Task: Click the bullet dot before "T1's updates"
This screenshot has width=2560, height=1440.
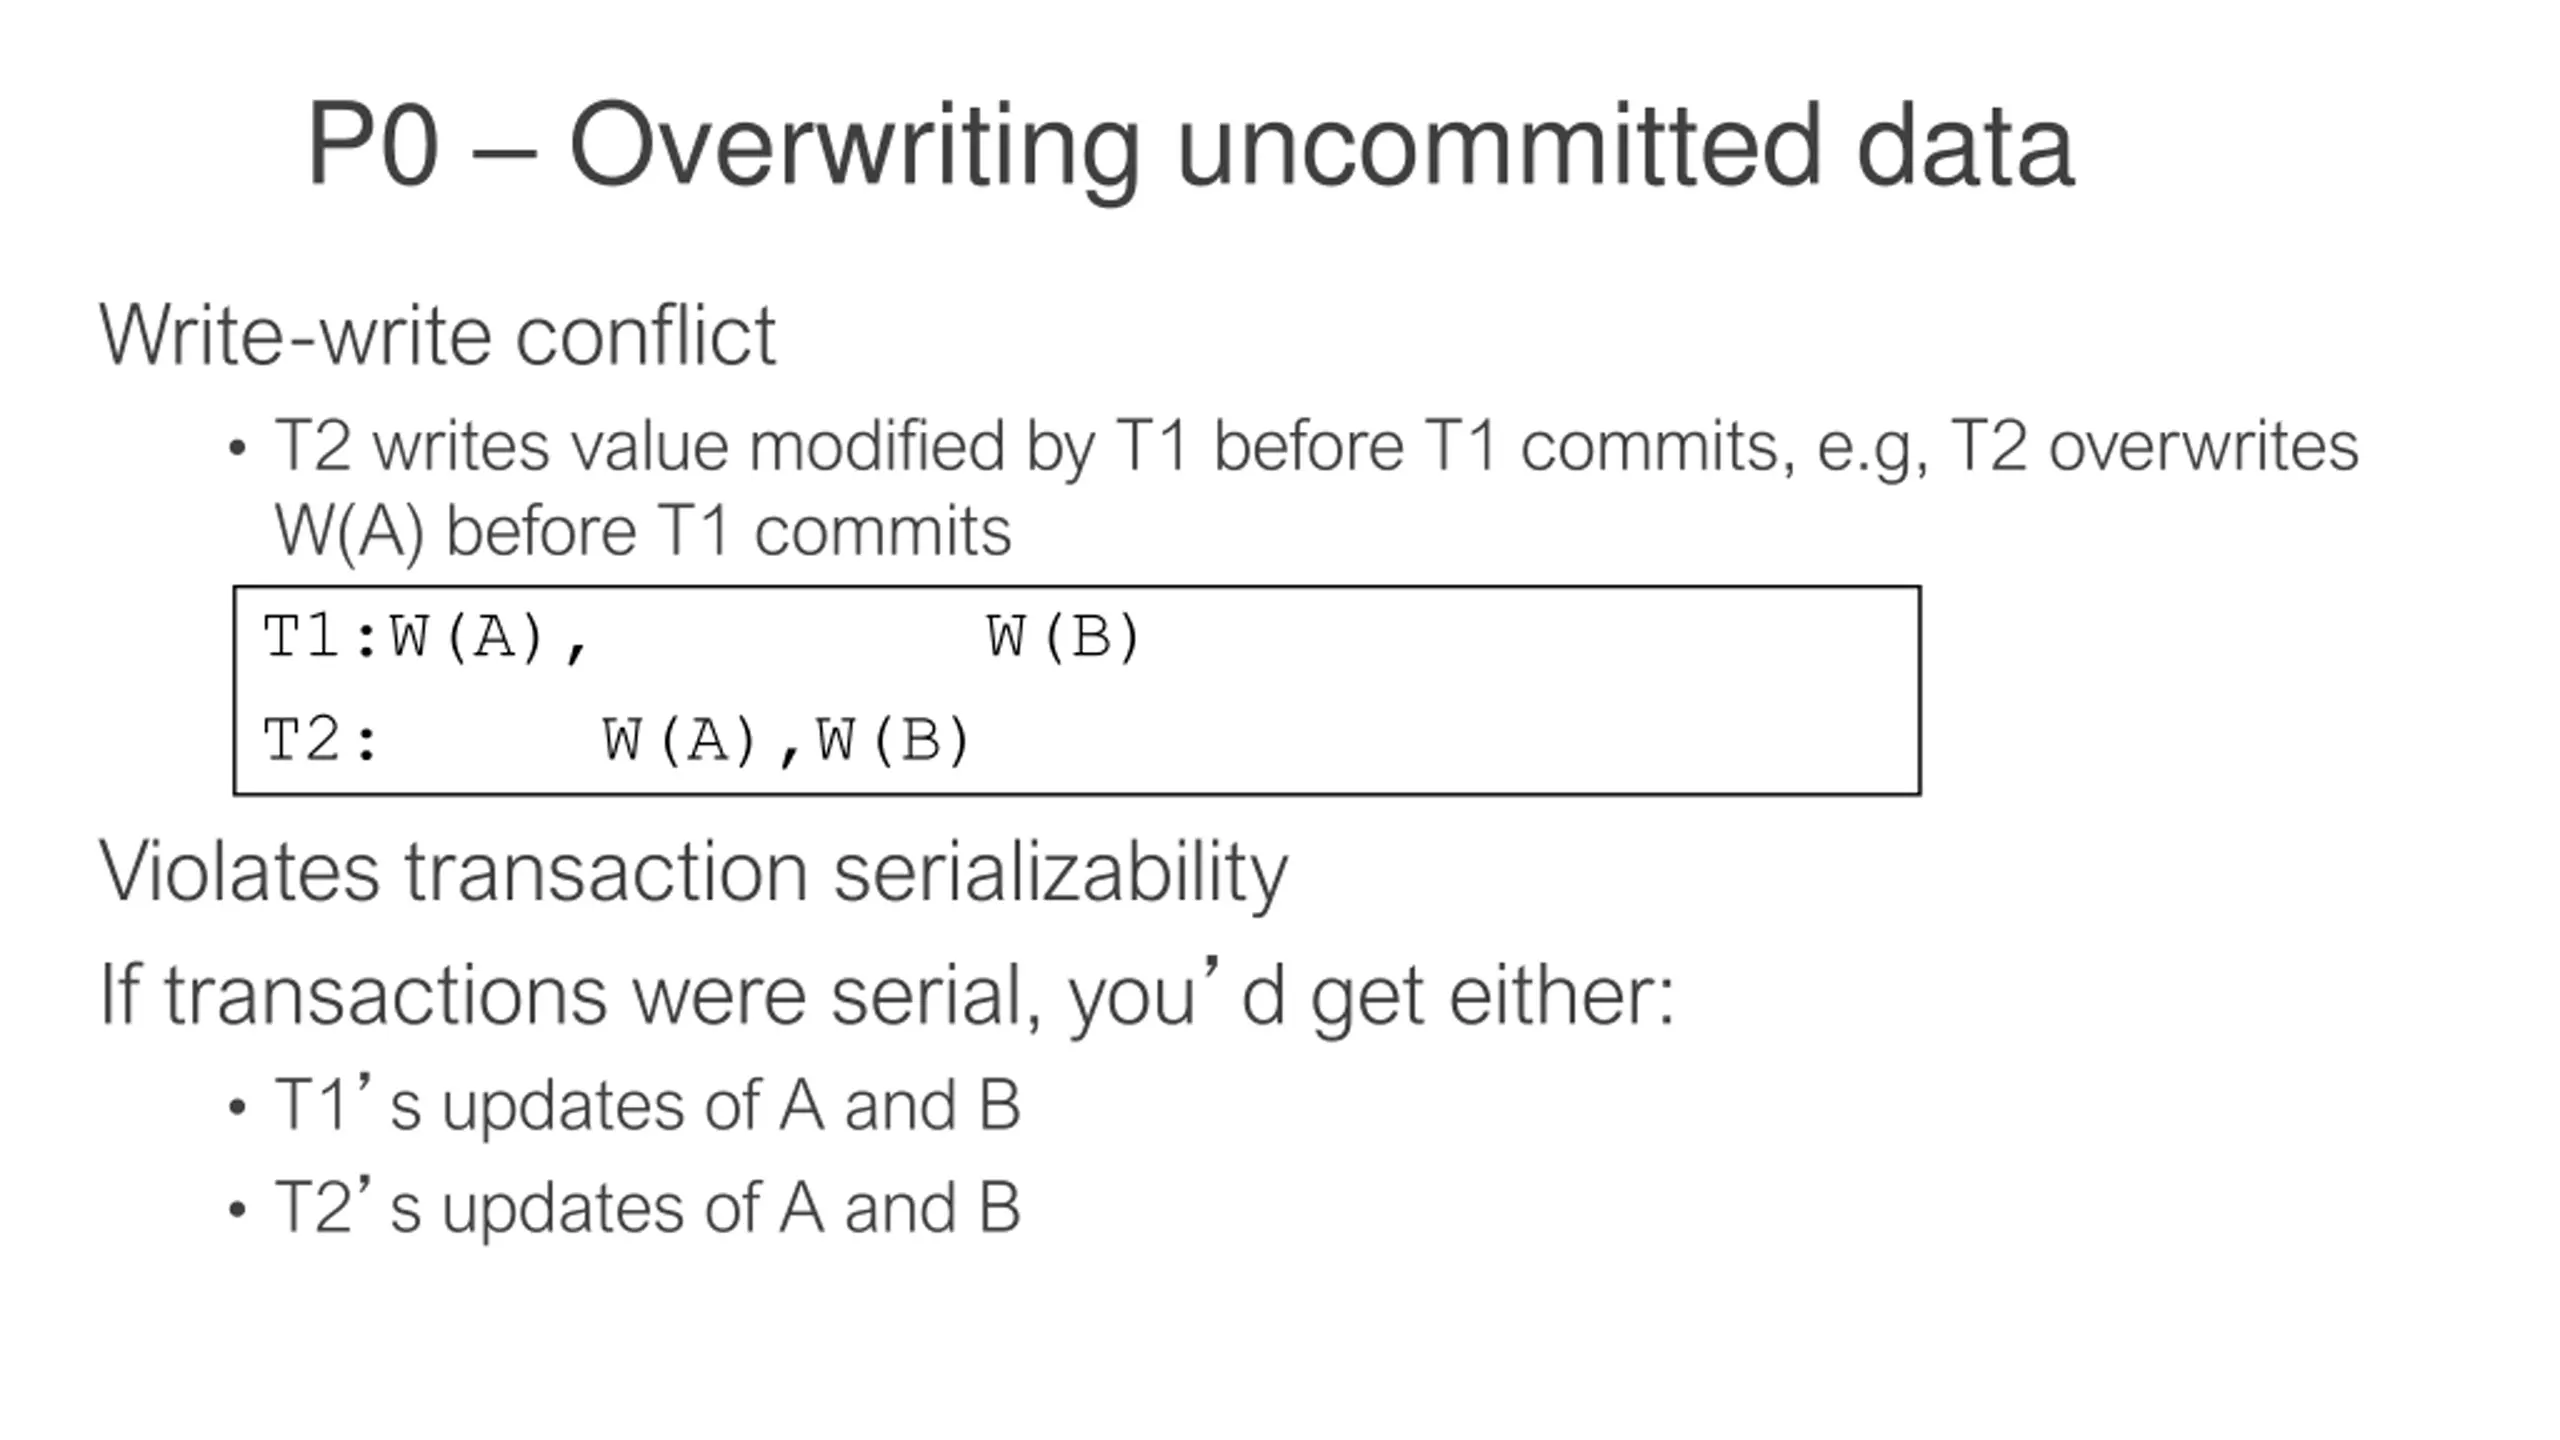Action: coord(237,1108)
